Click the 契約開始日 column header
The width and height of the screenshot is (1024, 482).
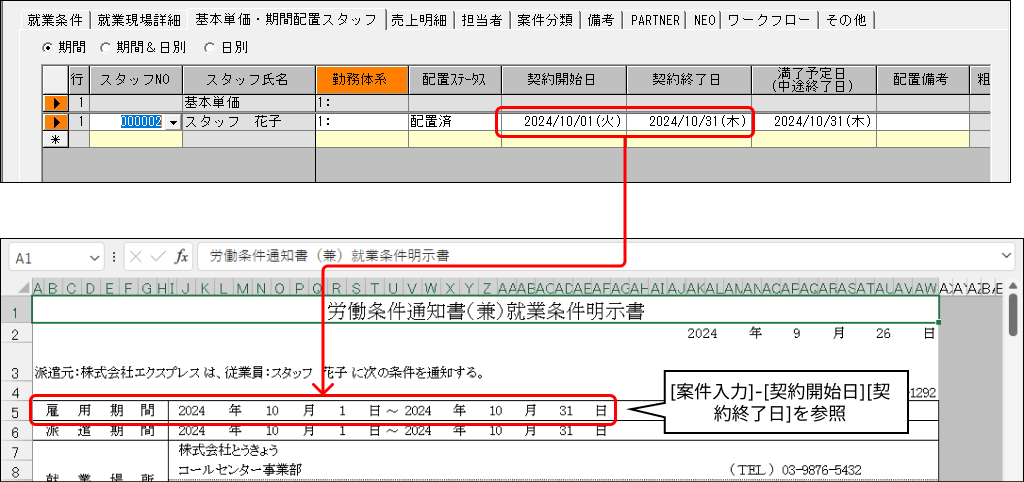coord(564,79)
